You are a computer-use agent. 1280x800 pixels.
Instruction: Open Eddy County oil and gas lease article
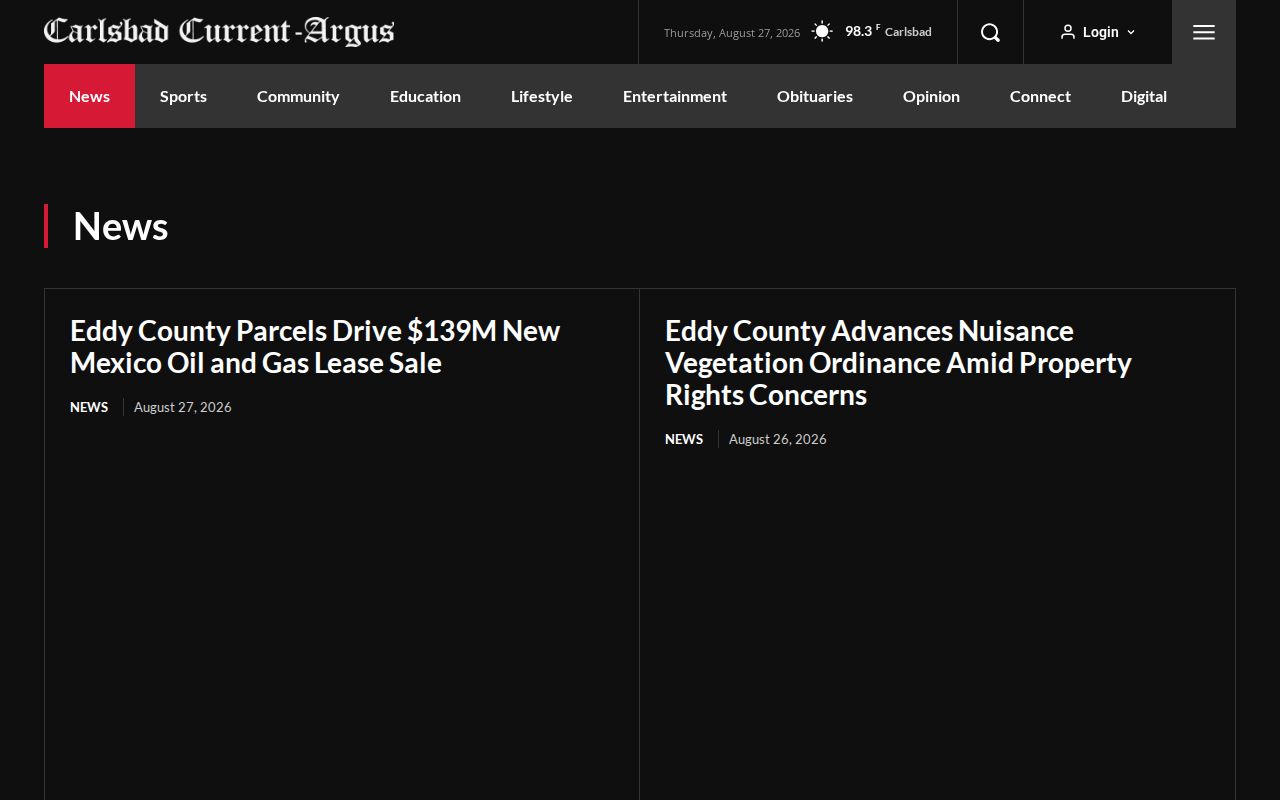coord(315,347)
